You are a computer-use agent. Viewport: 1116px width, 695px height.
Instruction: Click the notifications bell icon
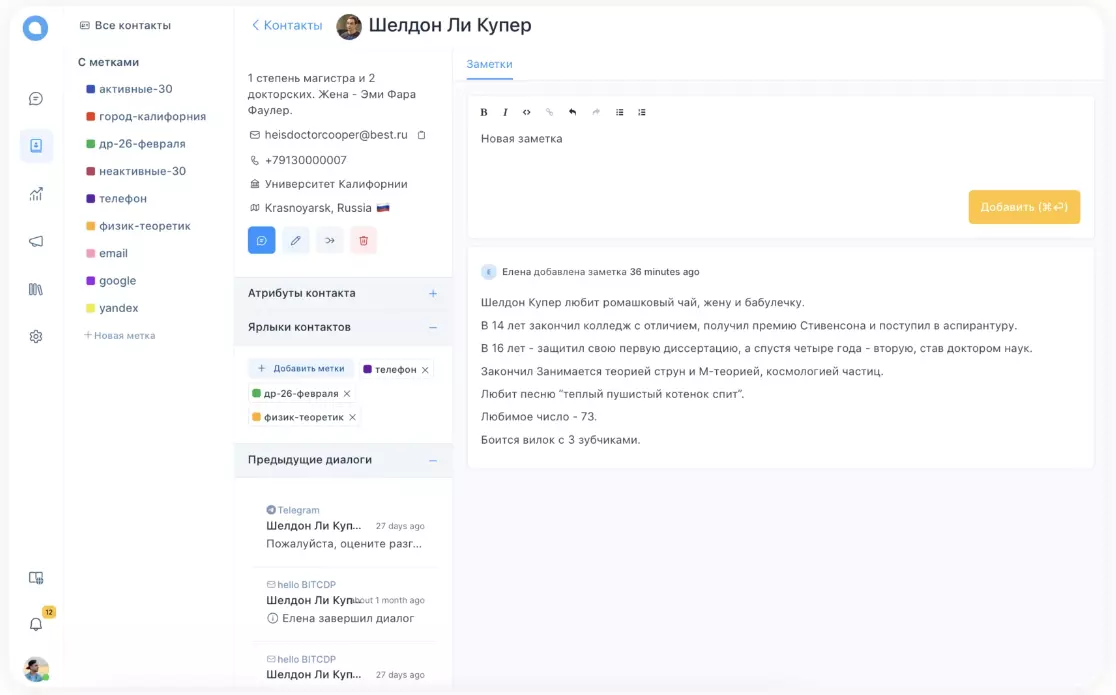(x=36, y=625)
